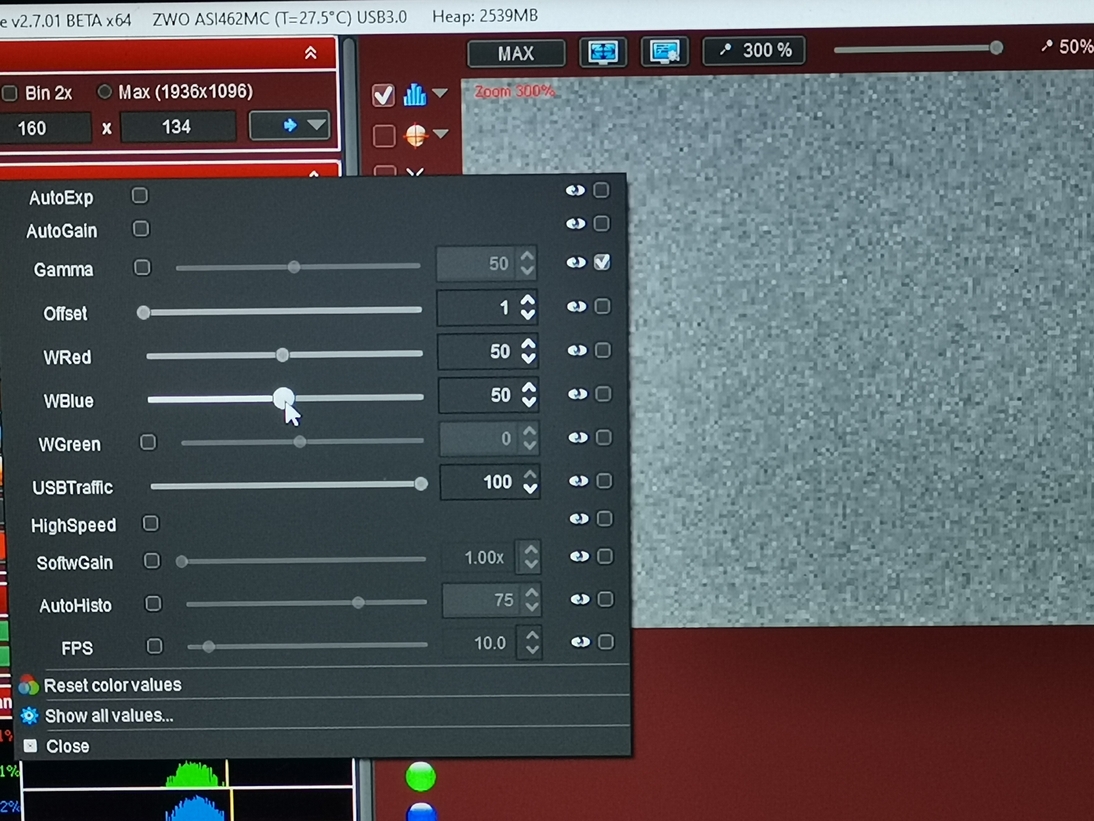
Task: Click the orange reticle crosshair icon
Action: pyautogui.click(x=415, y=135)
